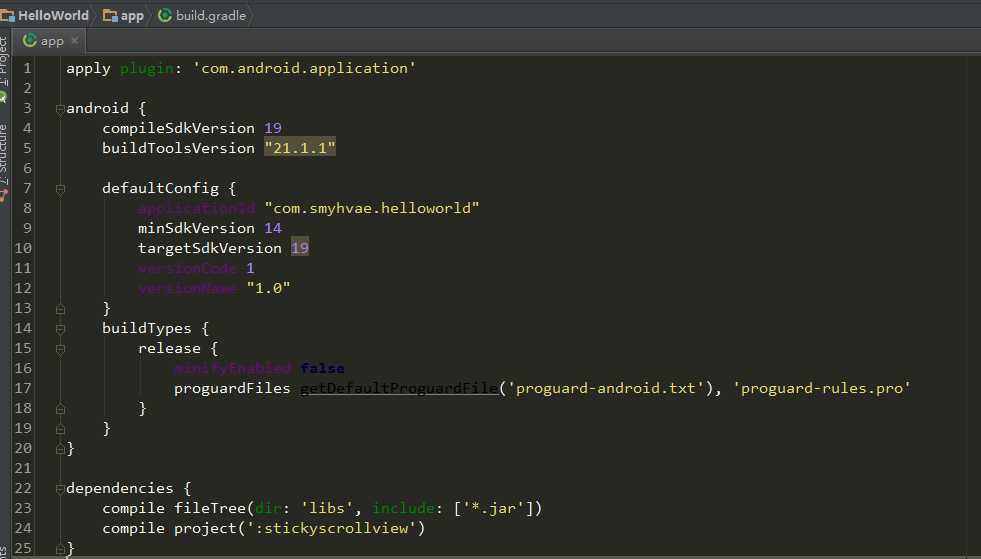Screen dimensions: 981x559
Task: Switch to the app editor tab
Action: [51, 41]
